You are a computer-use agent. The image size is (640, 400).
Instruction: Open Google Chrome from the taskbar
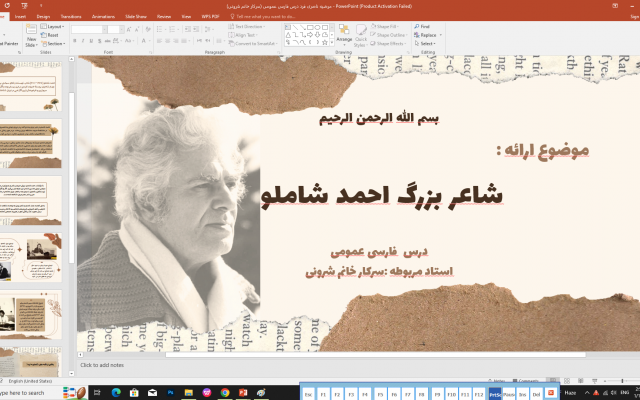coord(224,393)
